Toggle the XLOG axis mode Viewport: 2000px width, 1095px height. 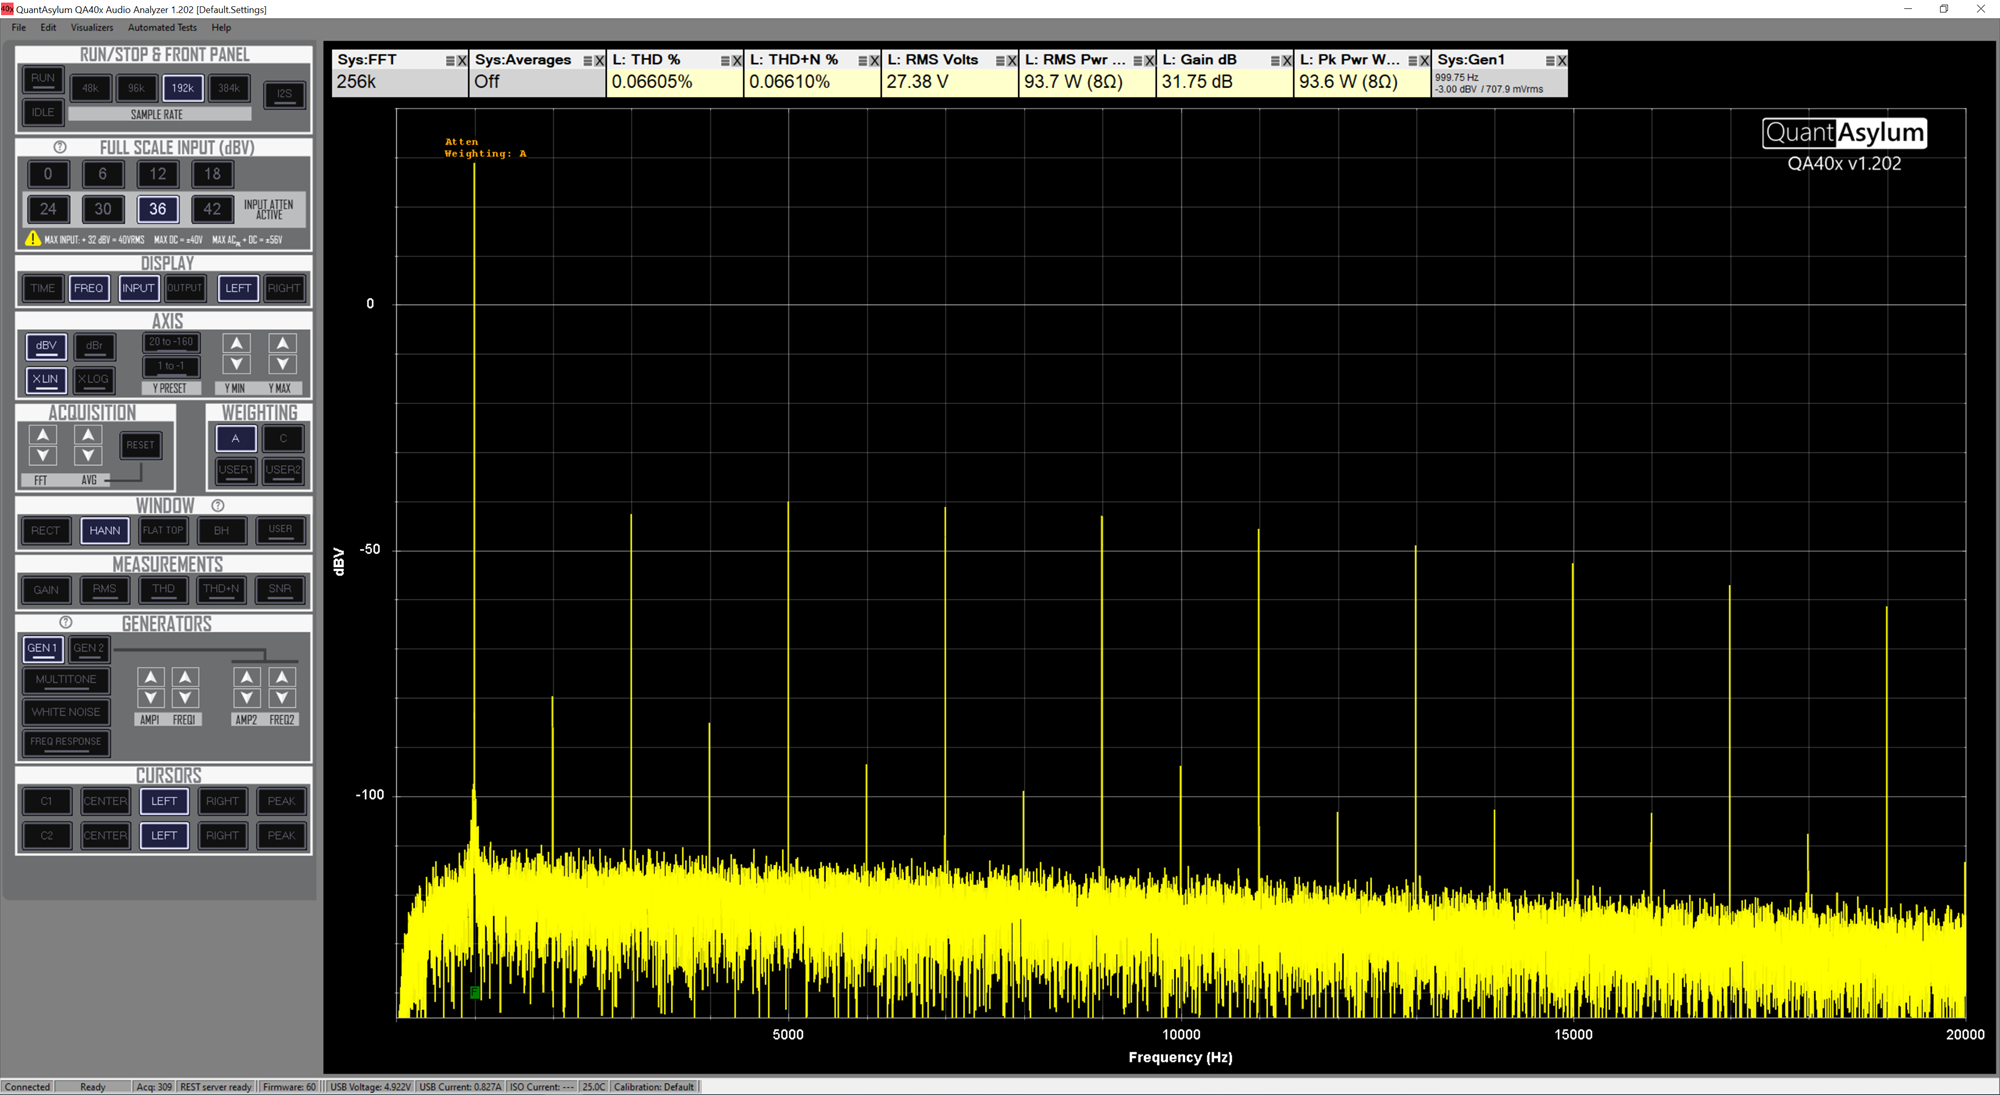point(93,380)
